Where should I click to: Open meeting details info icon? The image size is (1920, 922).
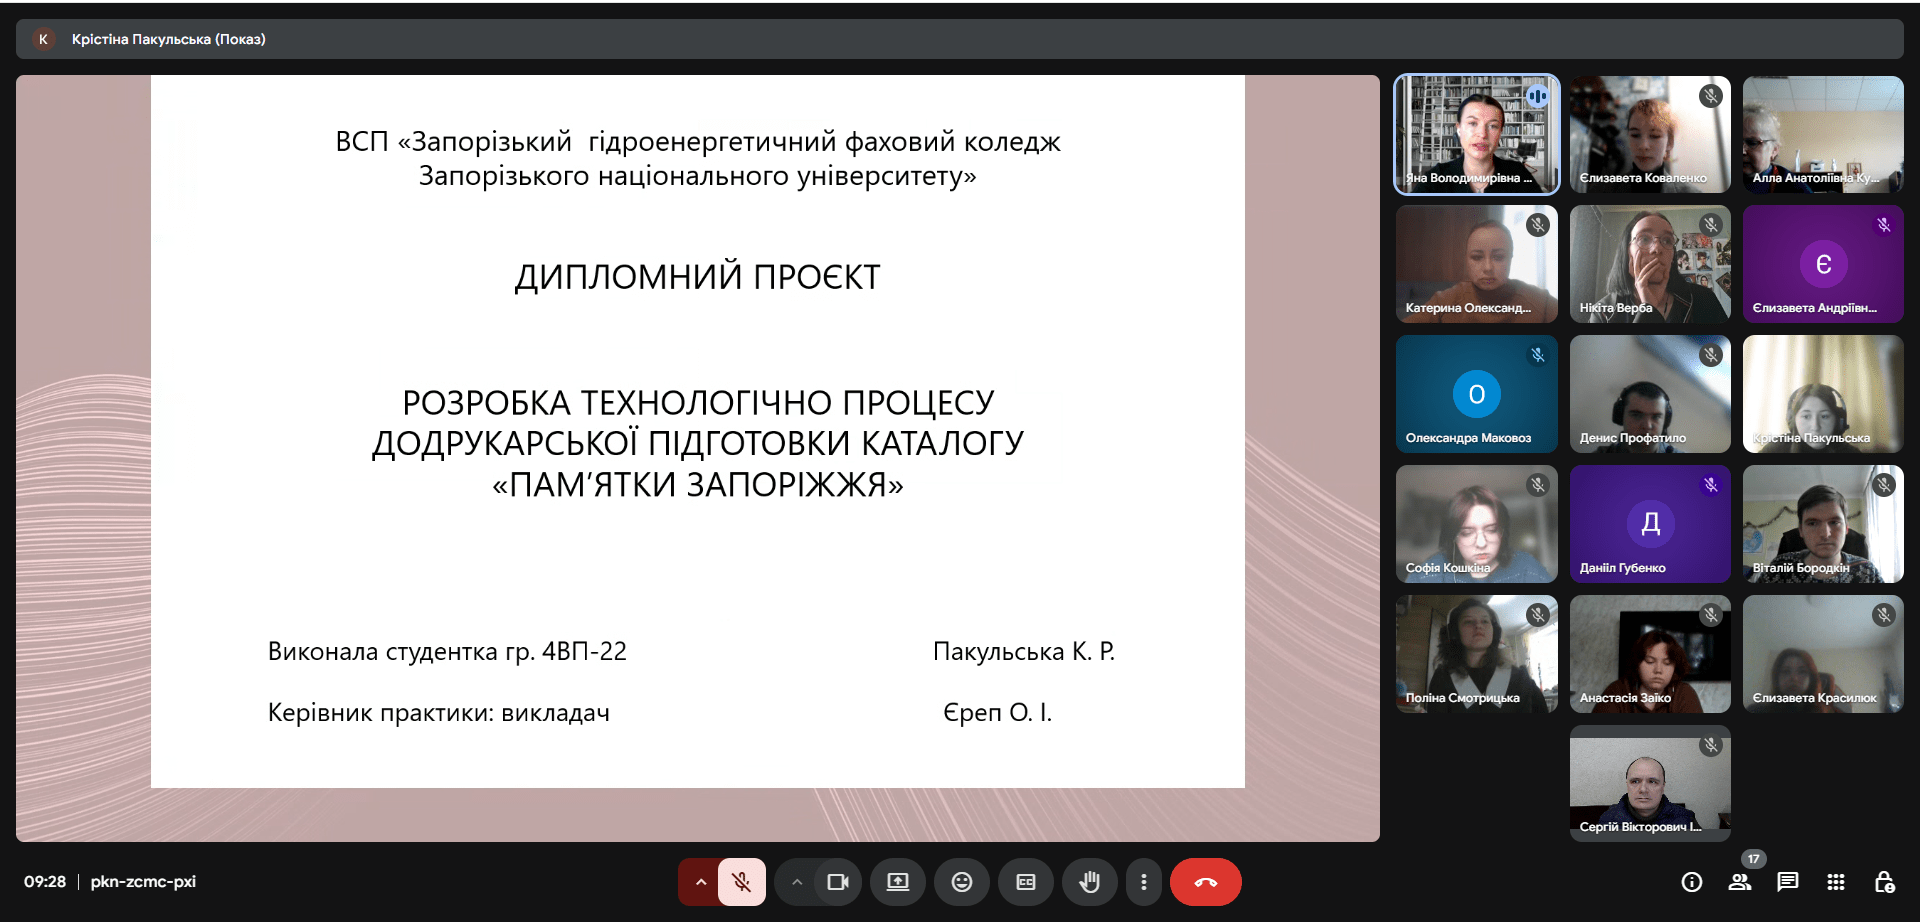tap(1691, 882)
